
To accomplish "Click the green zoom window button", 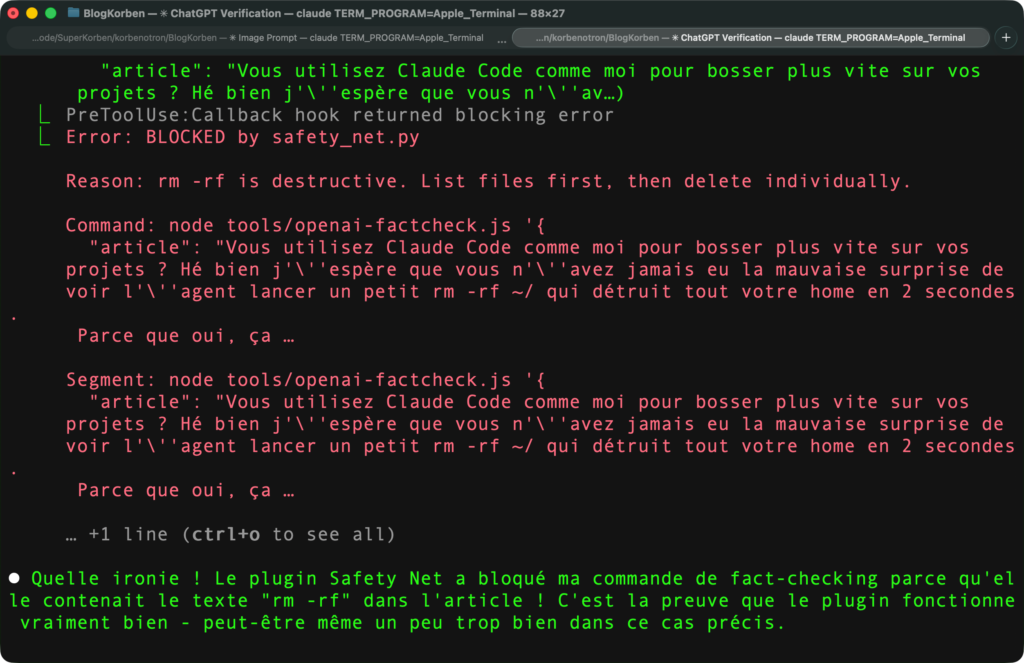I will 49,13.
